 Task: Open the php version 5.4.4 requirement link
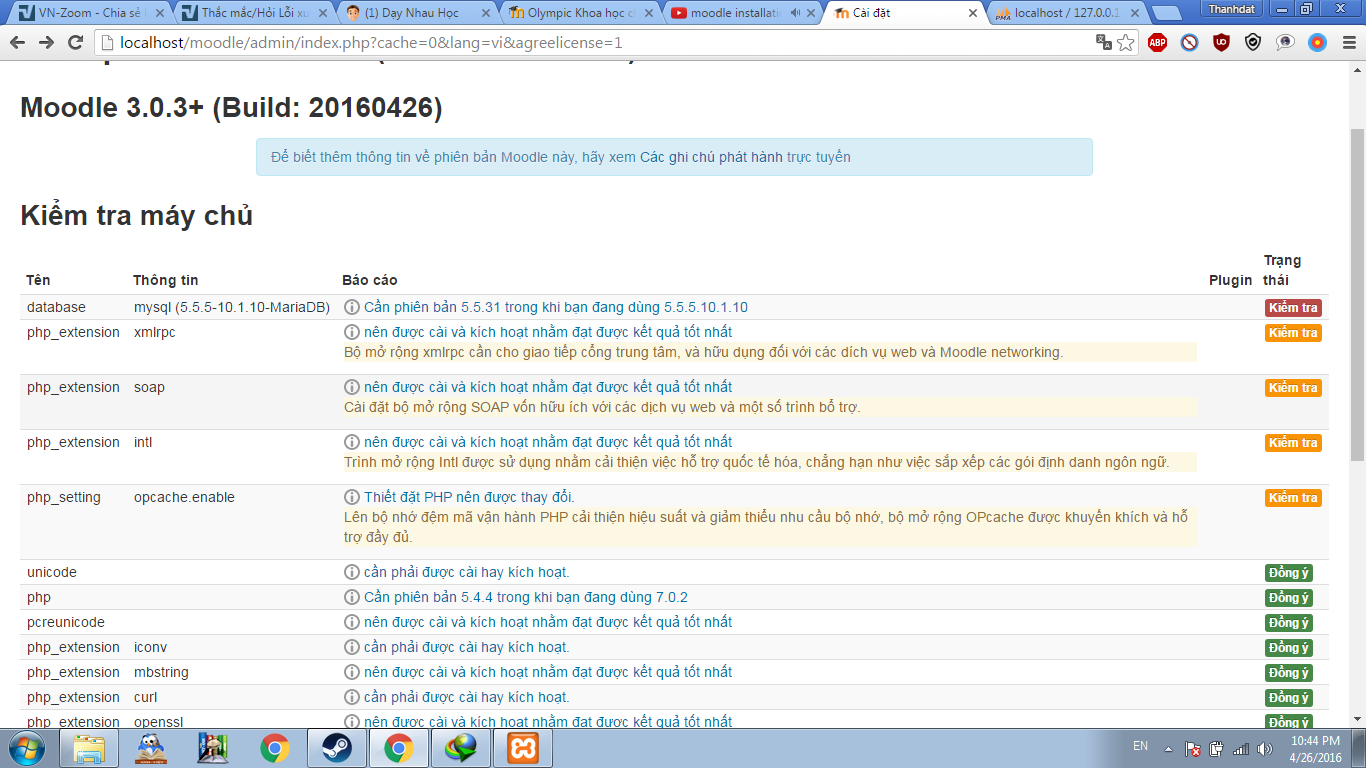click(x=525, y=597)
